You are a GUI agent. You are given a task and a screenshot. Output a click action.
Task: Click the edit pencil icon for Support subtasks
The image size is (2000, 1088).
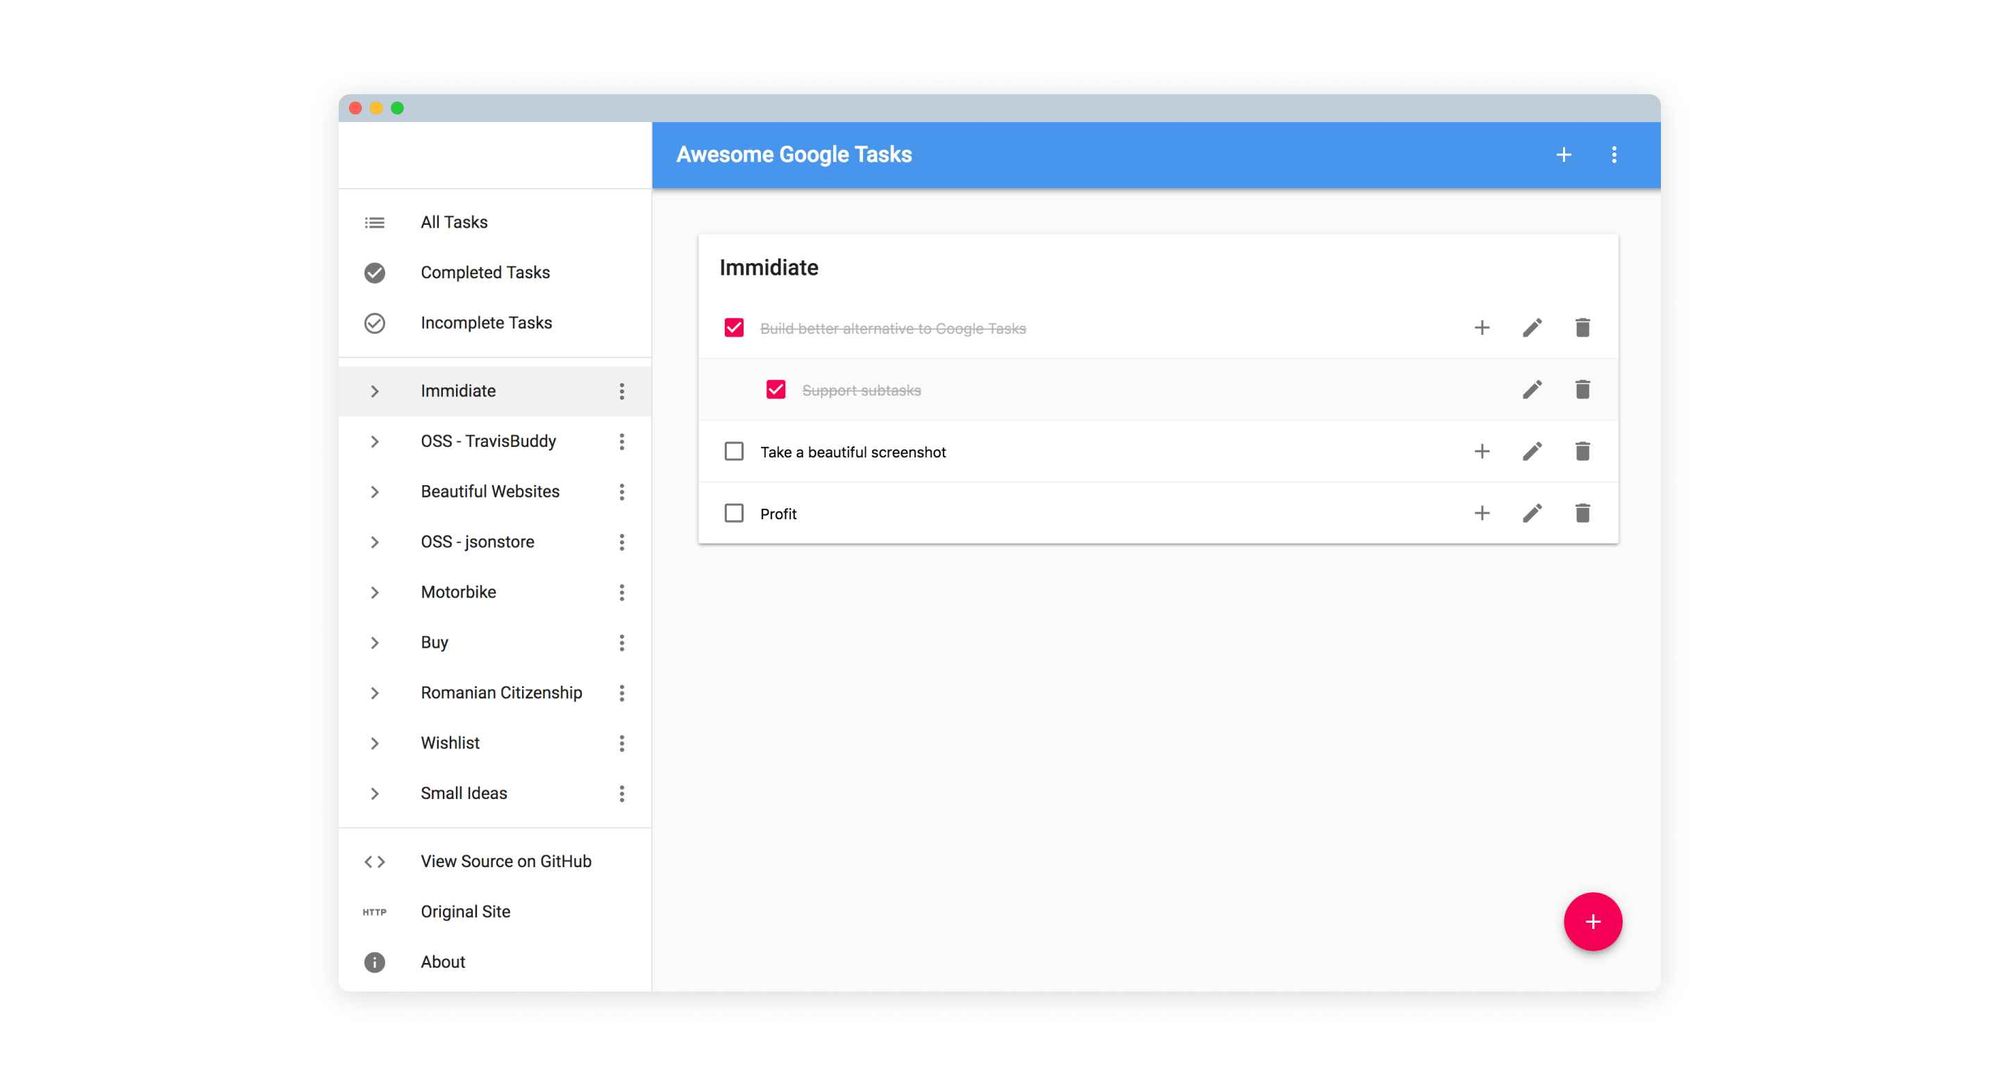pyautogui.click(x=1531, y=390)
